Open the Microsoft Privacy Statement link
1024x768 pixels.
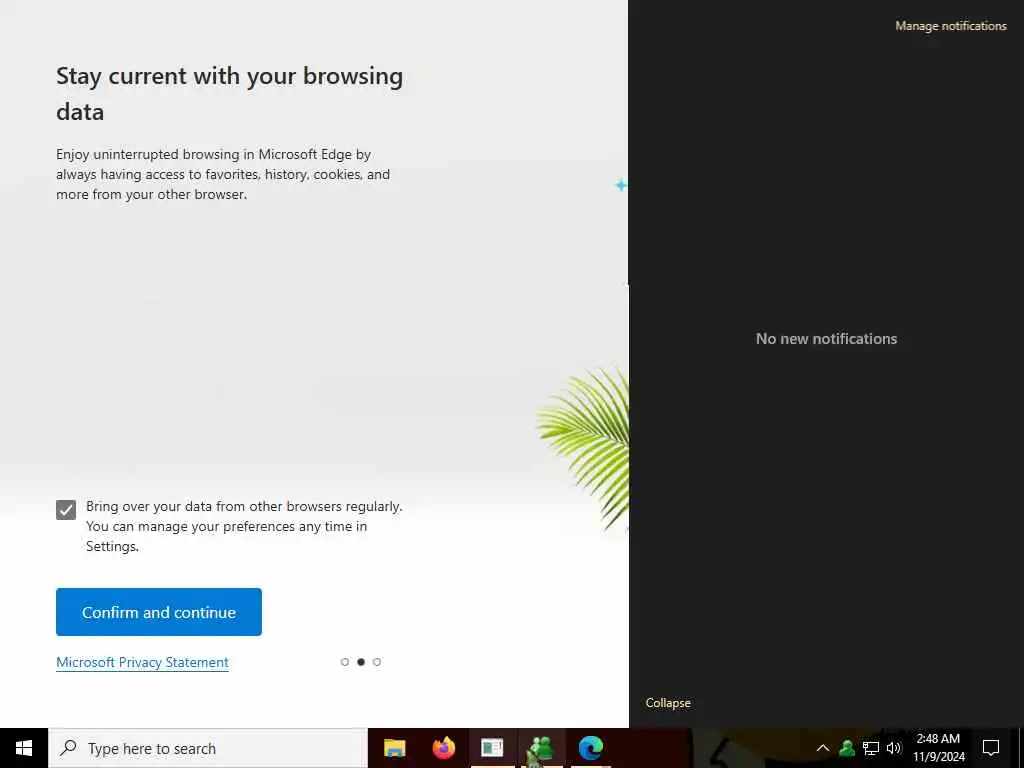[142, 662]
